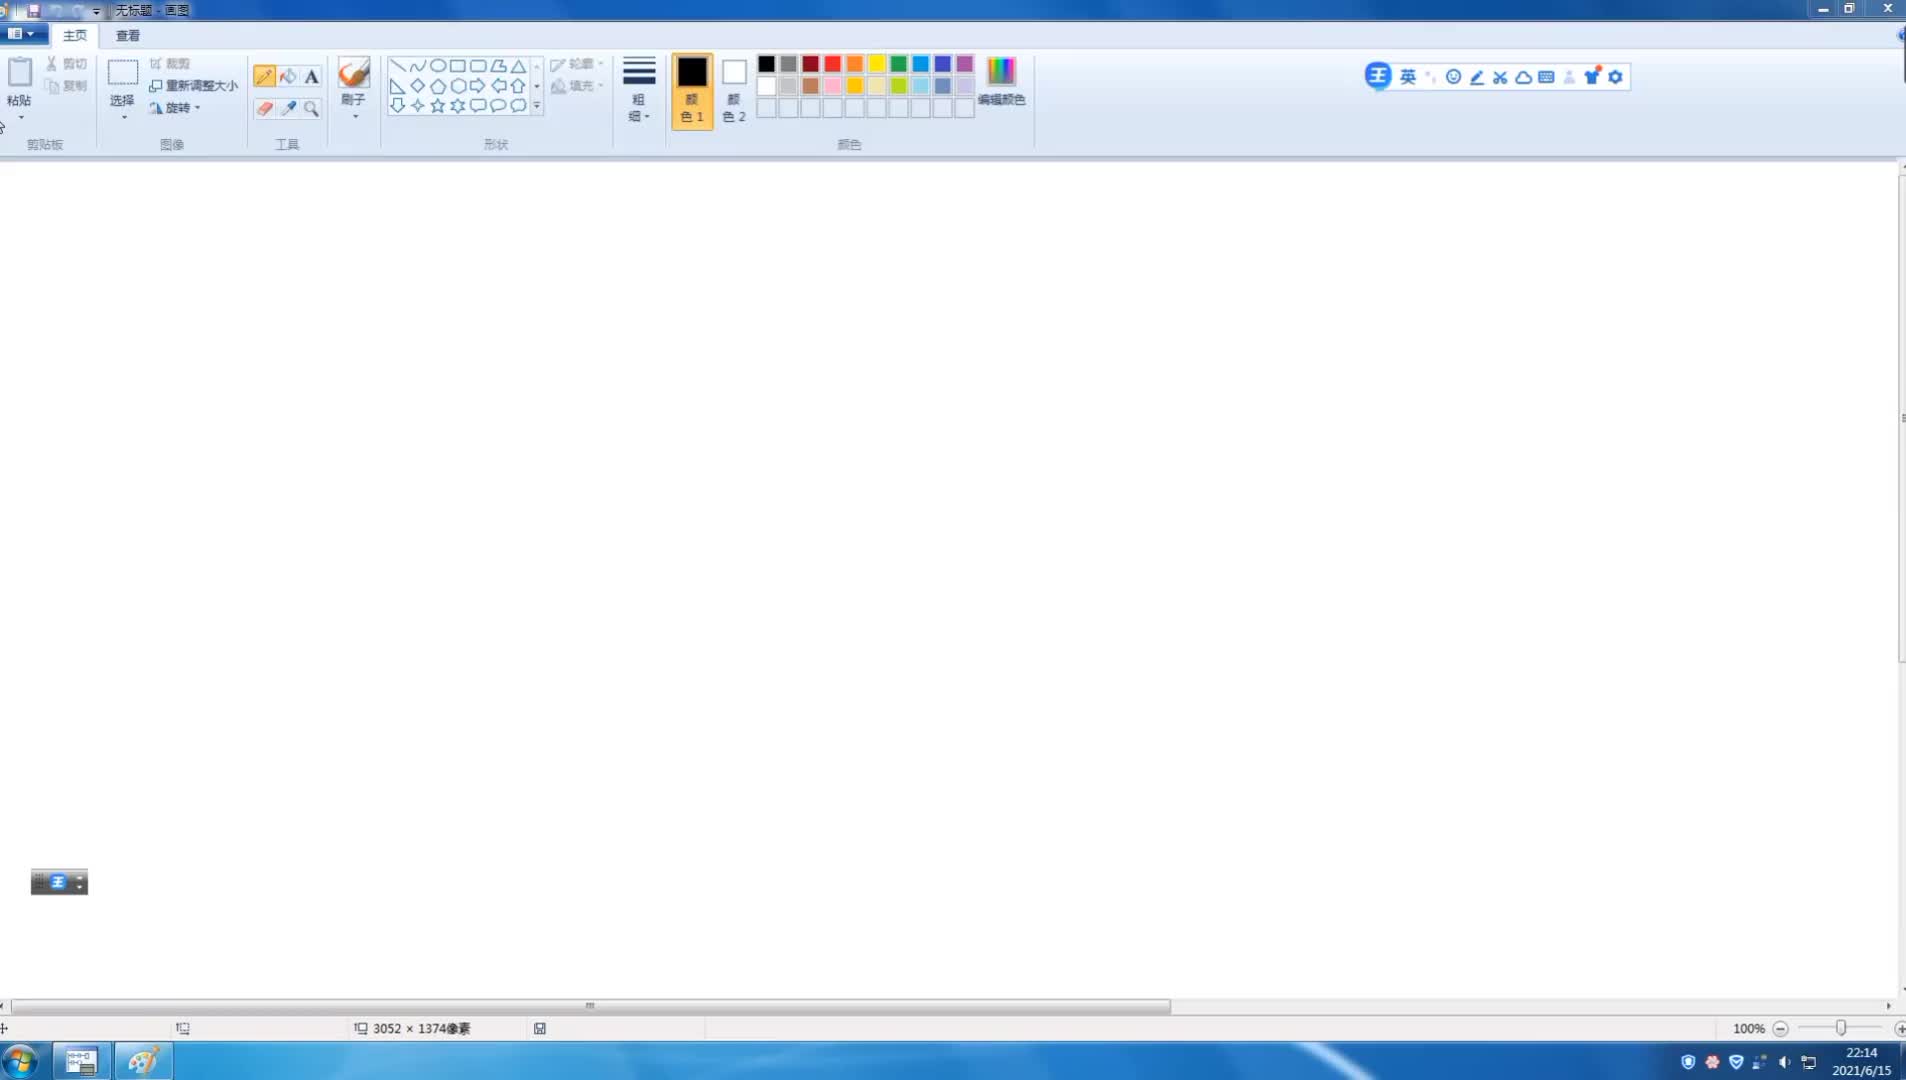
Task: Click the Brushes icon
Action: coord(354,73)
